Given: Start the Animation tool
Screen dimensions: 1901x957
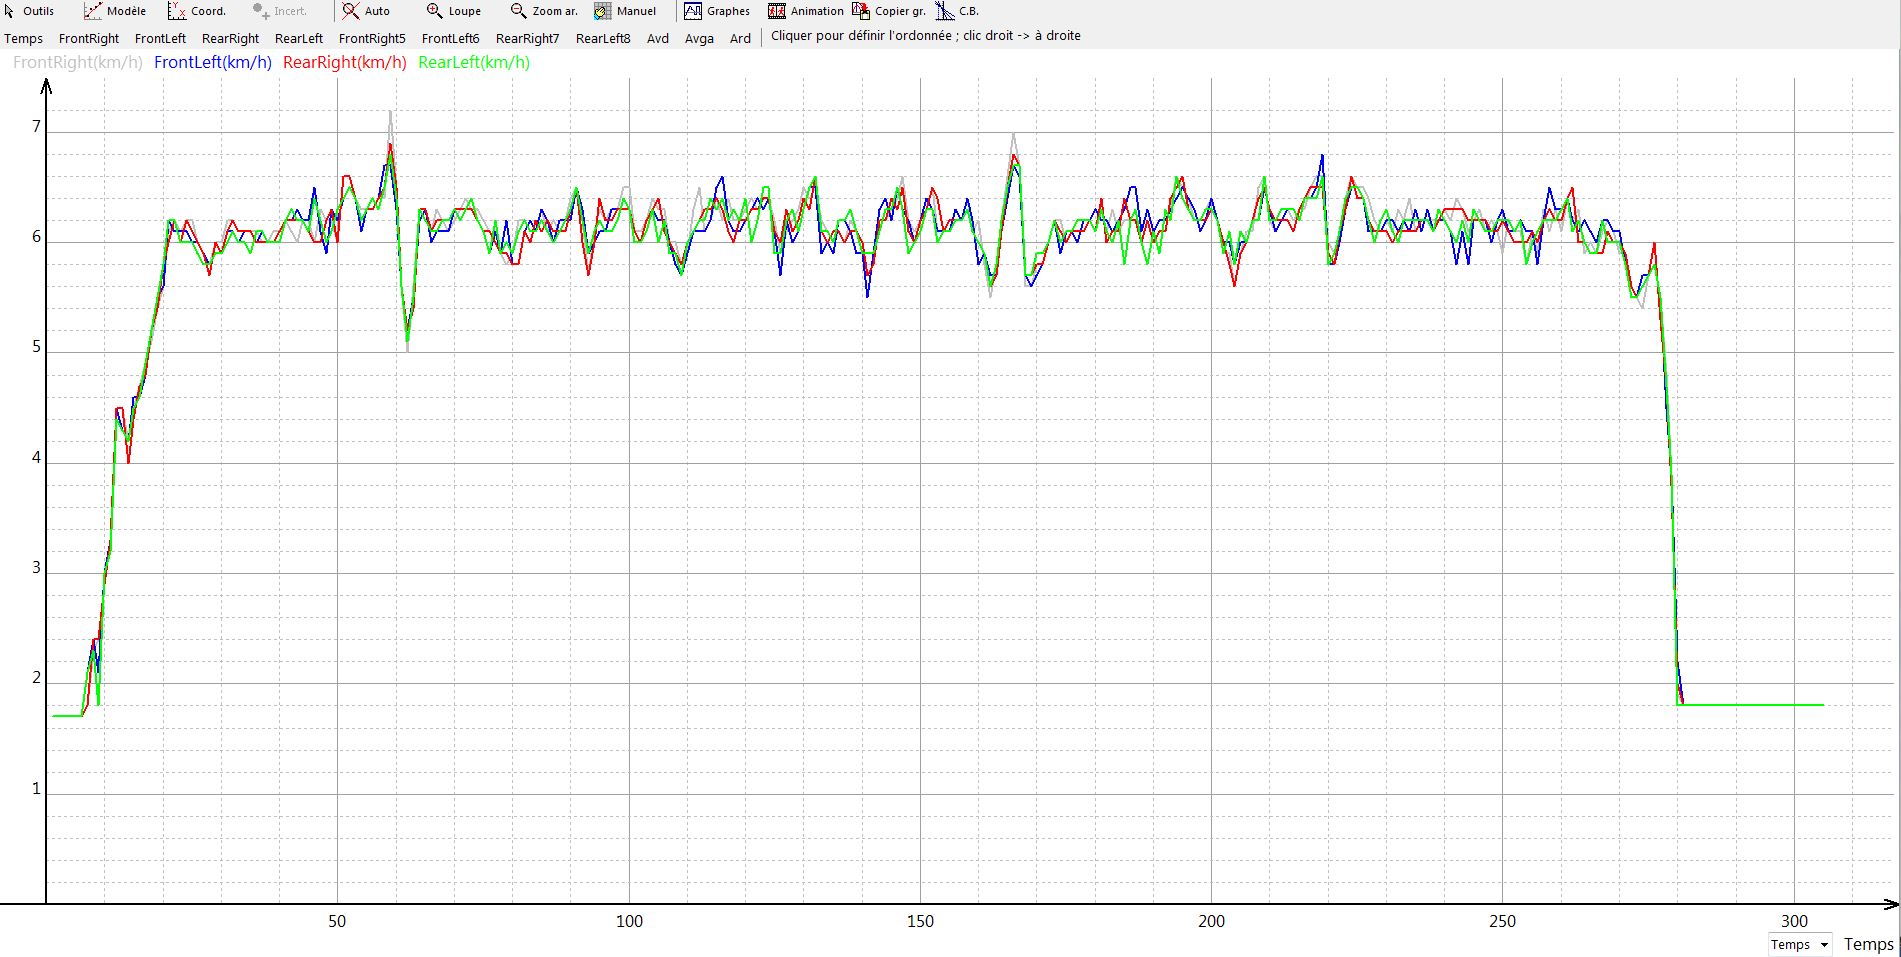Looking at the screenshot, I should tap(777, 11).
